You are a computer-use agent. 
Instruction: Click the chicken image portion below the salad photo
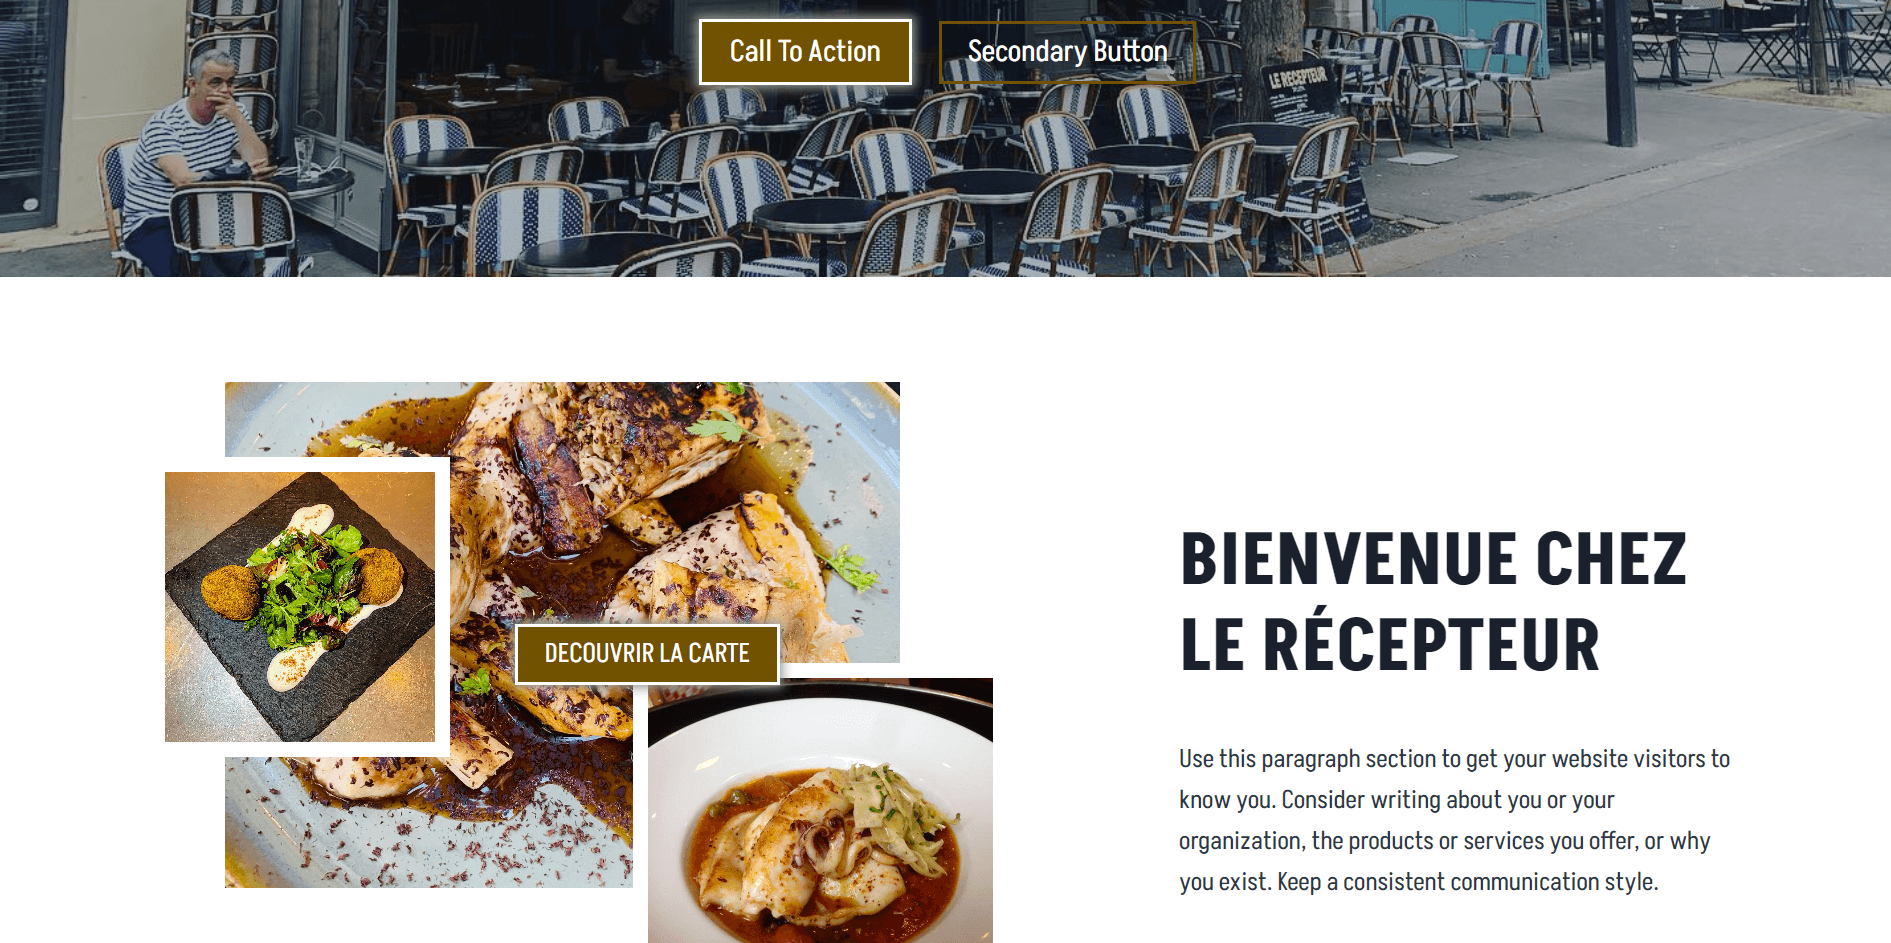click(x=428, y=822)
